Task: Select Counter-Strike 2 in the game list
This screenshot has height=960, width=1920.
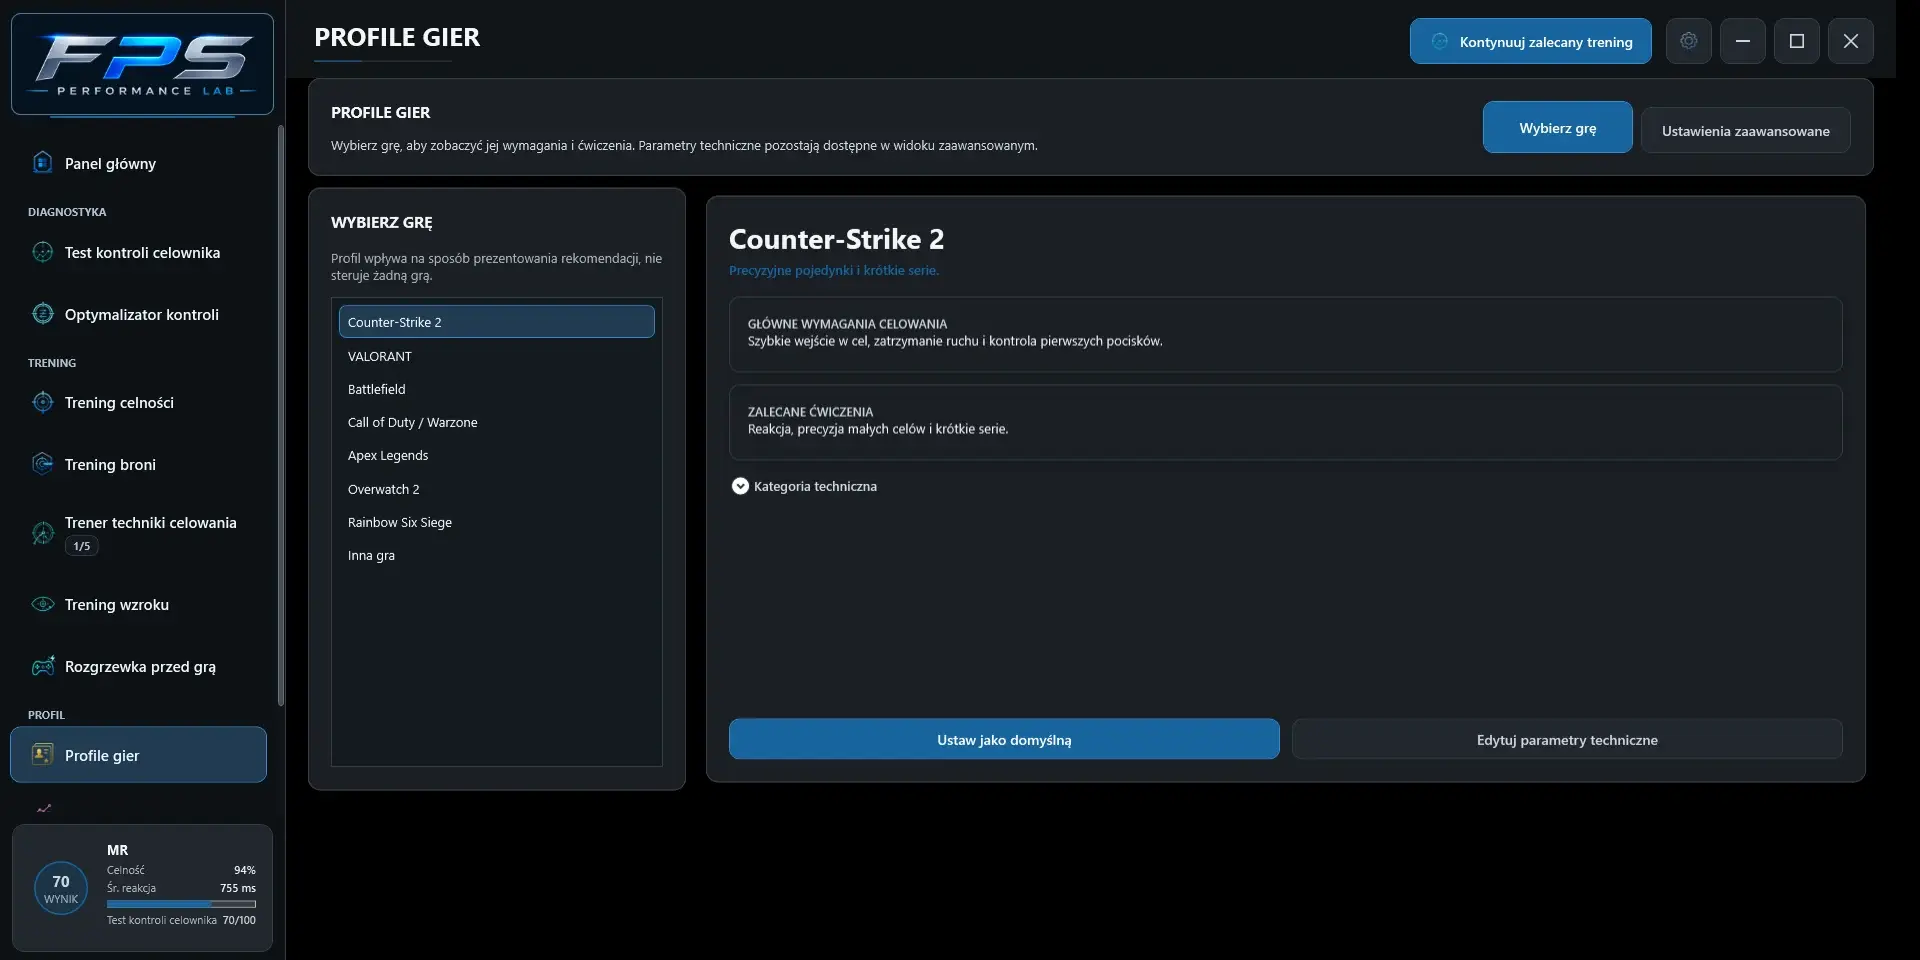Action: (x=497, y=322)
